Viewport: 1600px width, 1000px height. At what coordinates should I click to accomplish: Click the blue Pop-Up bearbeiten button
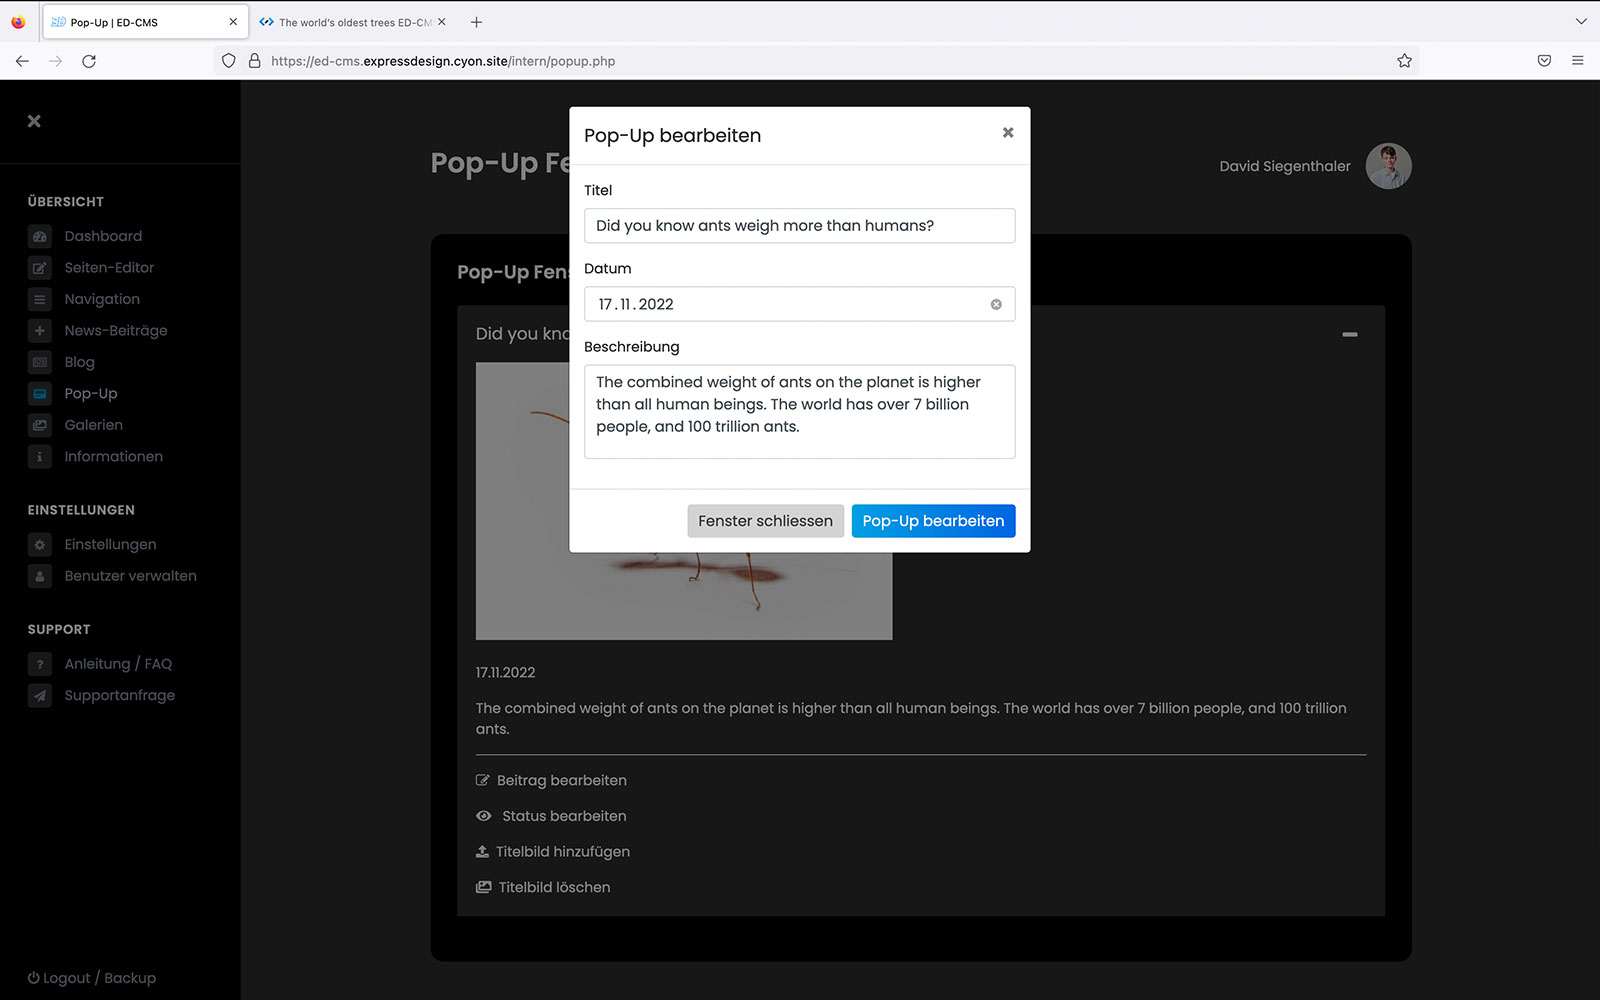pos(933,521)
